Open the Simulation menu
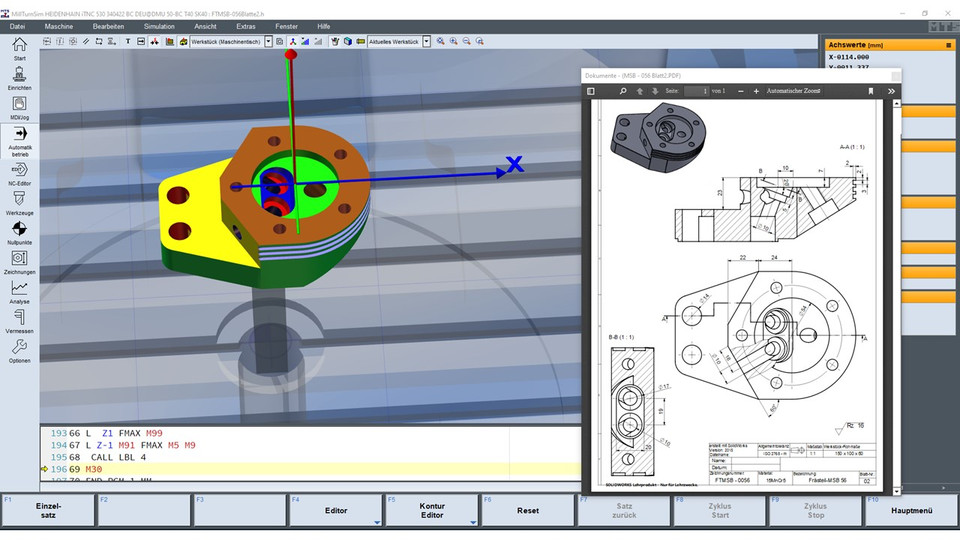This screenshot has height=540, width=960. [x=158, y=26]
